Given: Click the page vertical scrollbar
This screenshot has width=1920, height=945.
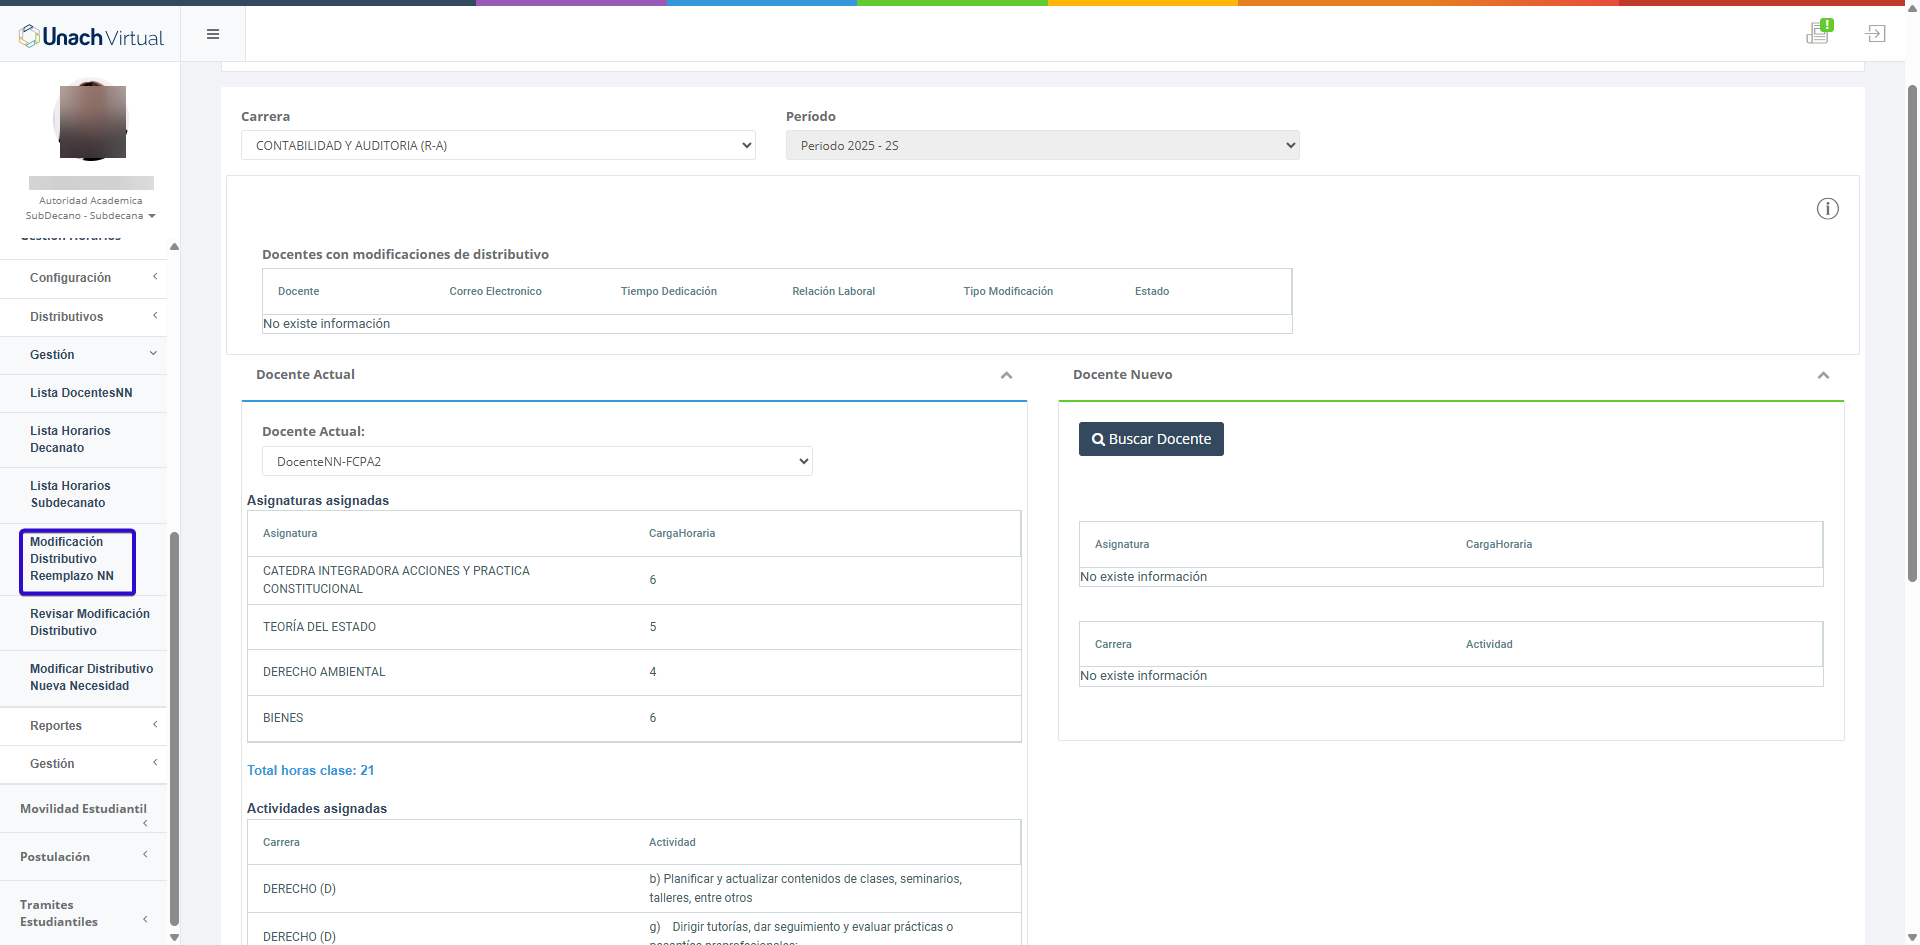Looking at the screenshot, I should click(1912, 330).
